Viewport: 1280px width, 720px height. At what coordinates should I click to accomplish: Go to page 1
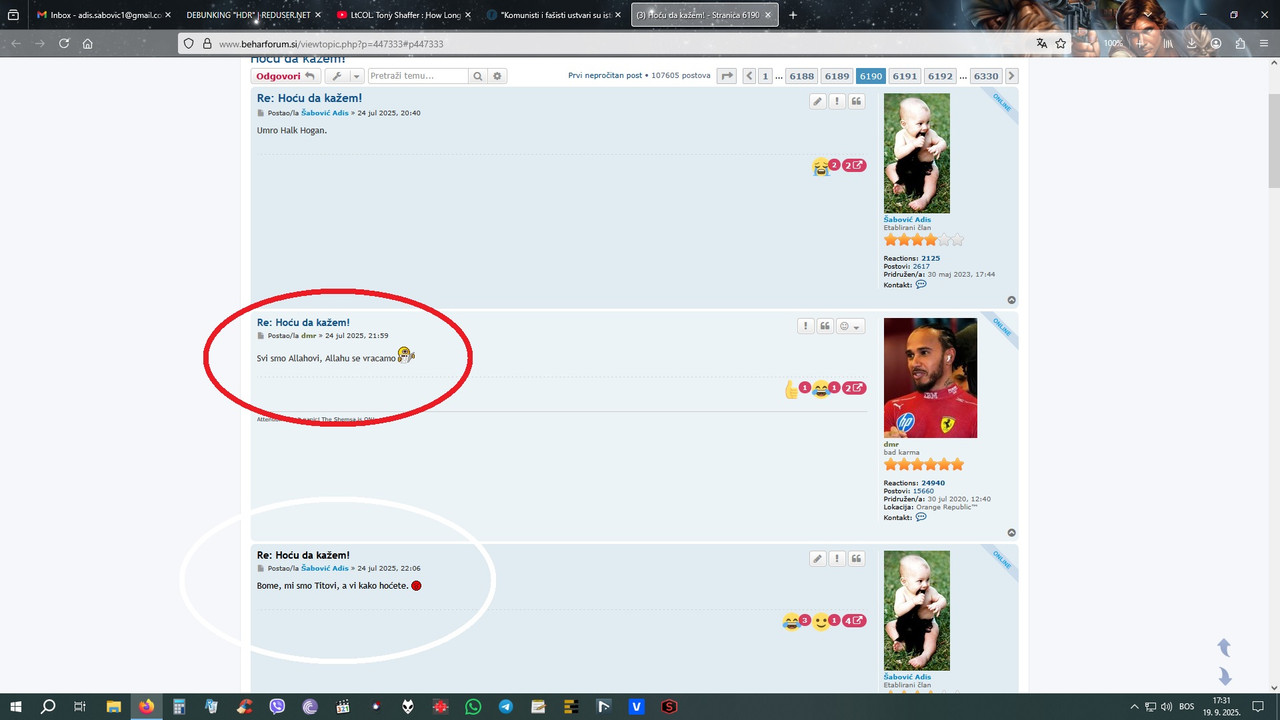765,76
